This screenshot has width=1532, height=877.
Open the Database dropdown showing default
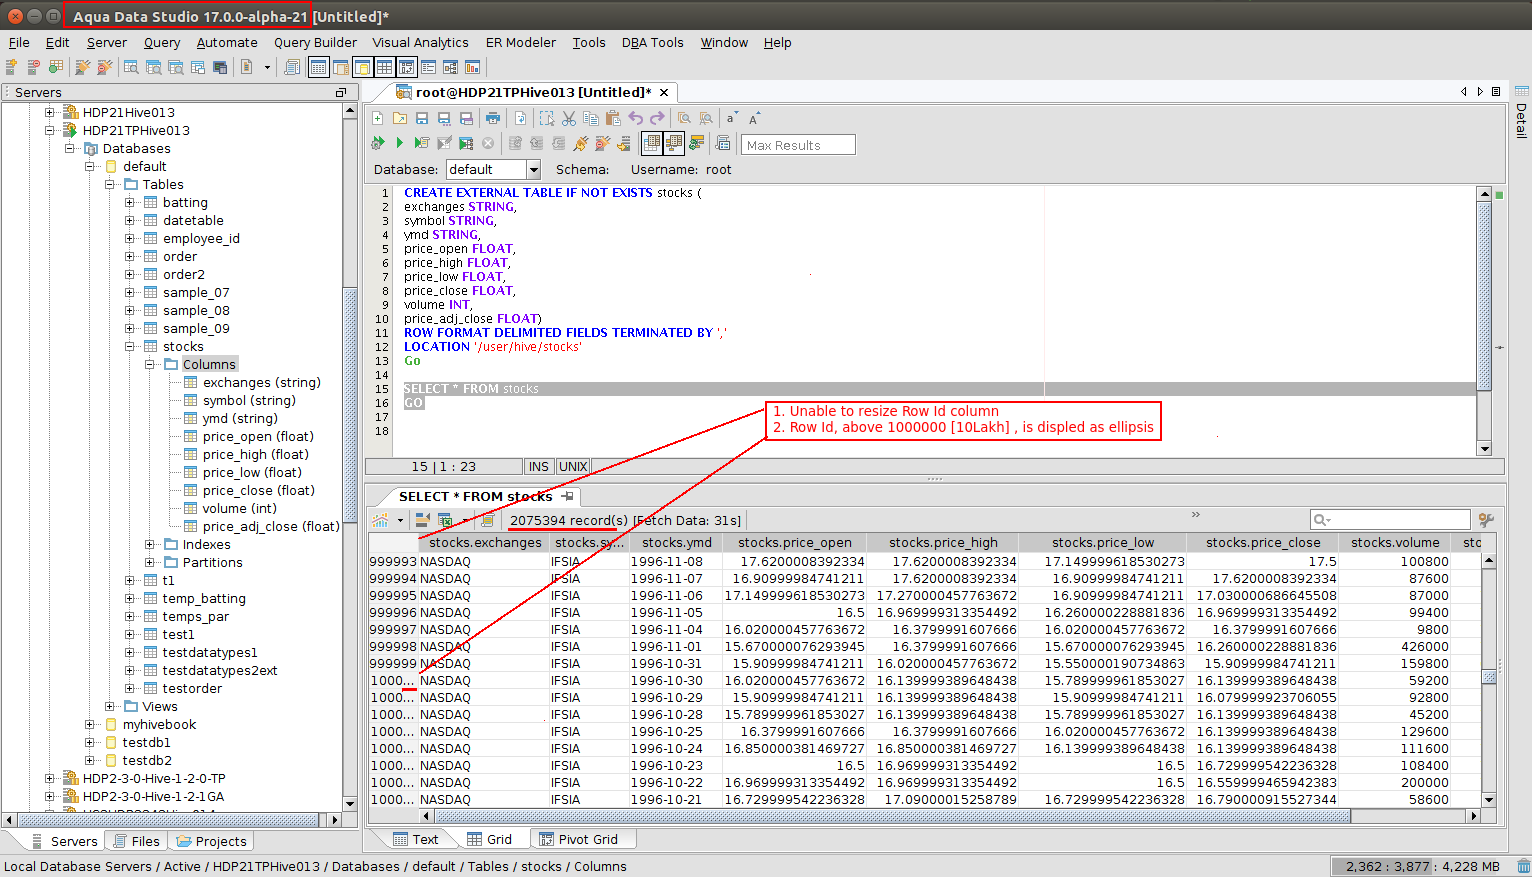tap(533, 170)
